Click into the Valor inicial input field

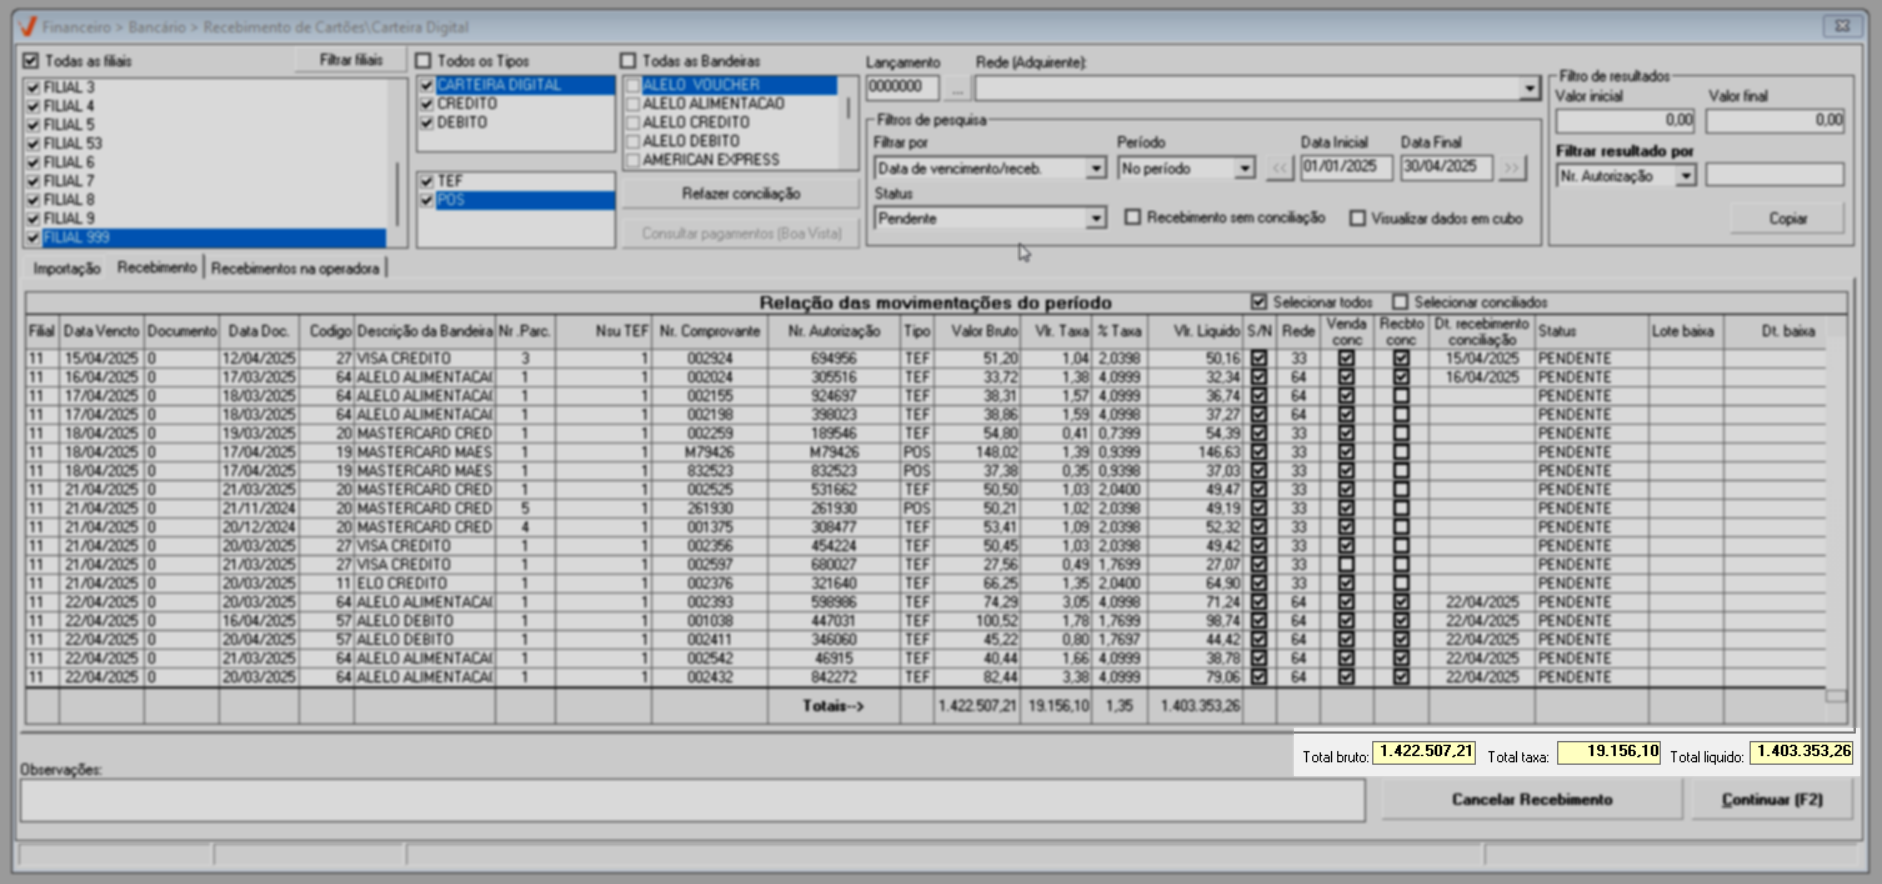point(1624,121)
